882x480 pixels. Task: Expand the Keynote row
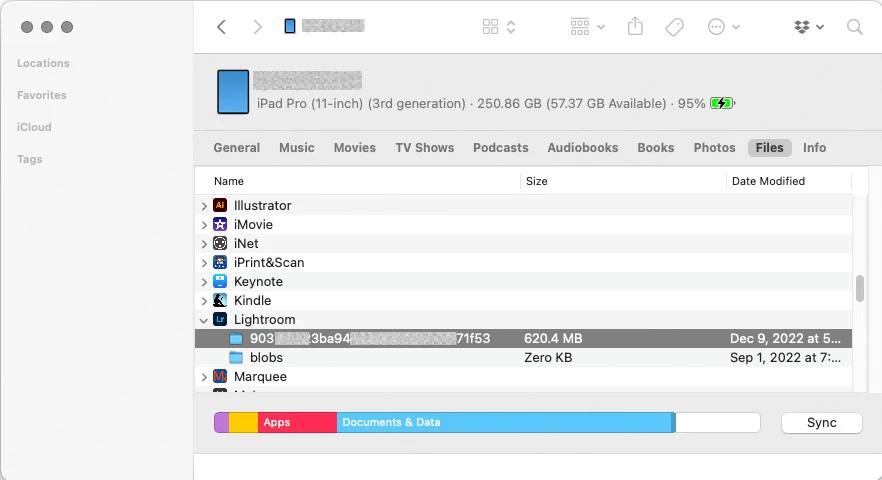(204, 282)
